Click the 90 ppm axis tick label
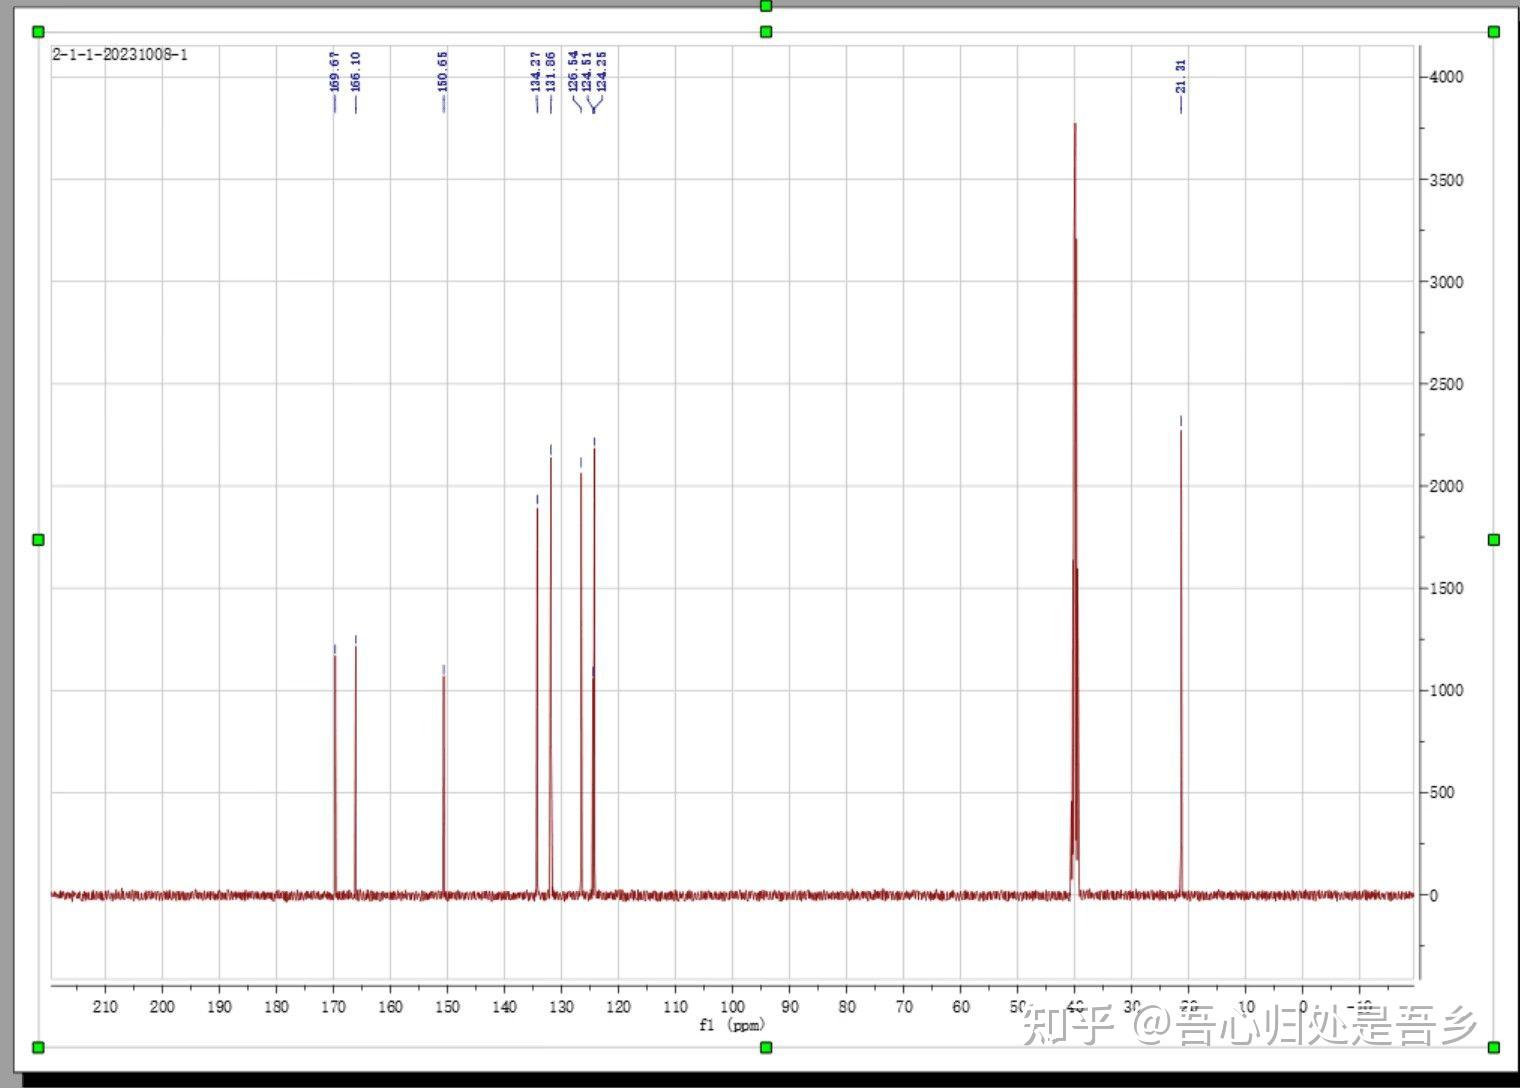Viewport: 1520px width, 1088px height. pyautogui.click(x=790, y=1006)
